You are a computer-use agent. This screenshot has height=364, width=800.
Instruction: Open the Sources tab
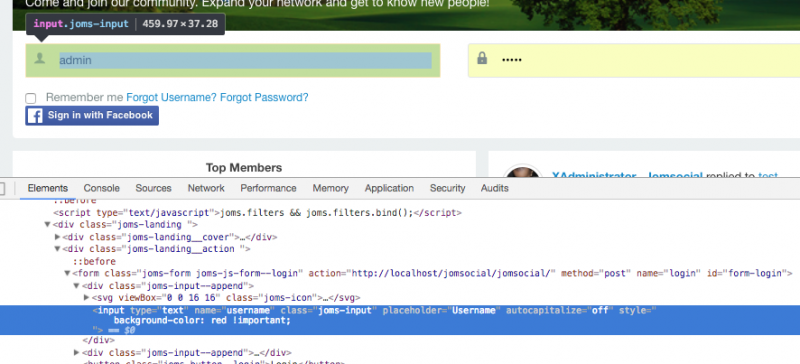point(154,188)
